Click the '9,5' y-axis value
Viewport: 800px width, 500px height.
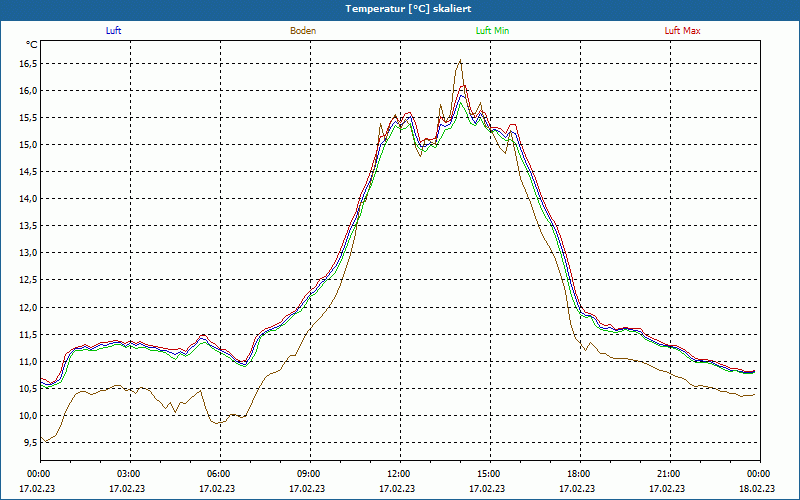click(31, 443)
